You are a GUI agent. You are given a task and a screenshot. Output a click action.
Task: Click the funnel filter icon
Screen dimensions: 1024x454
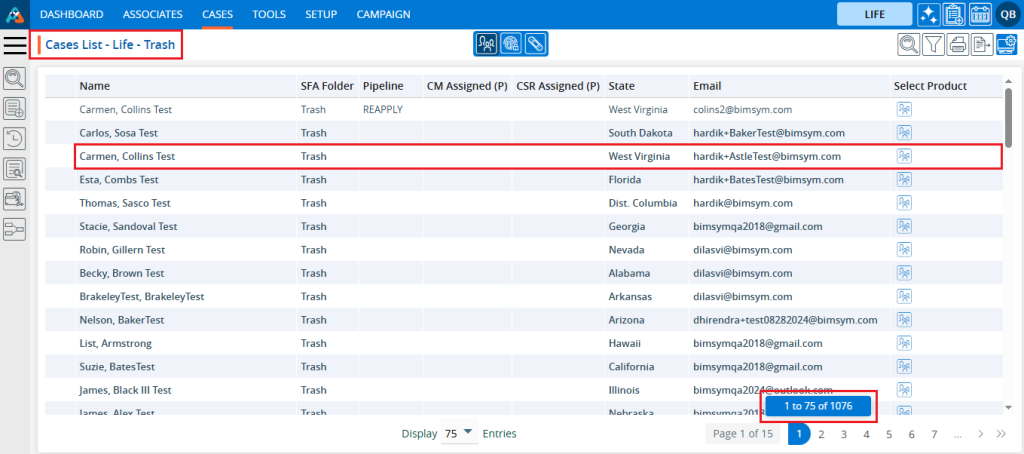tap(932, 44)
